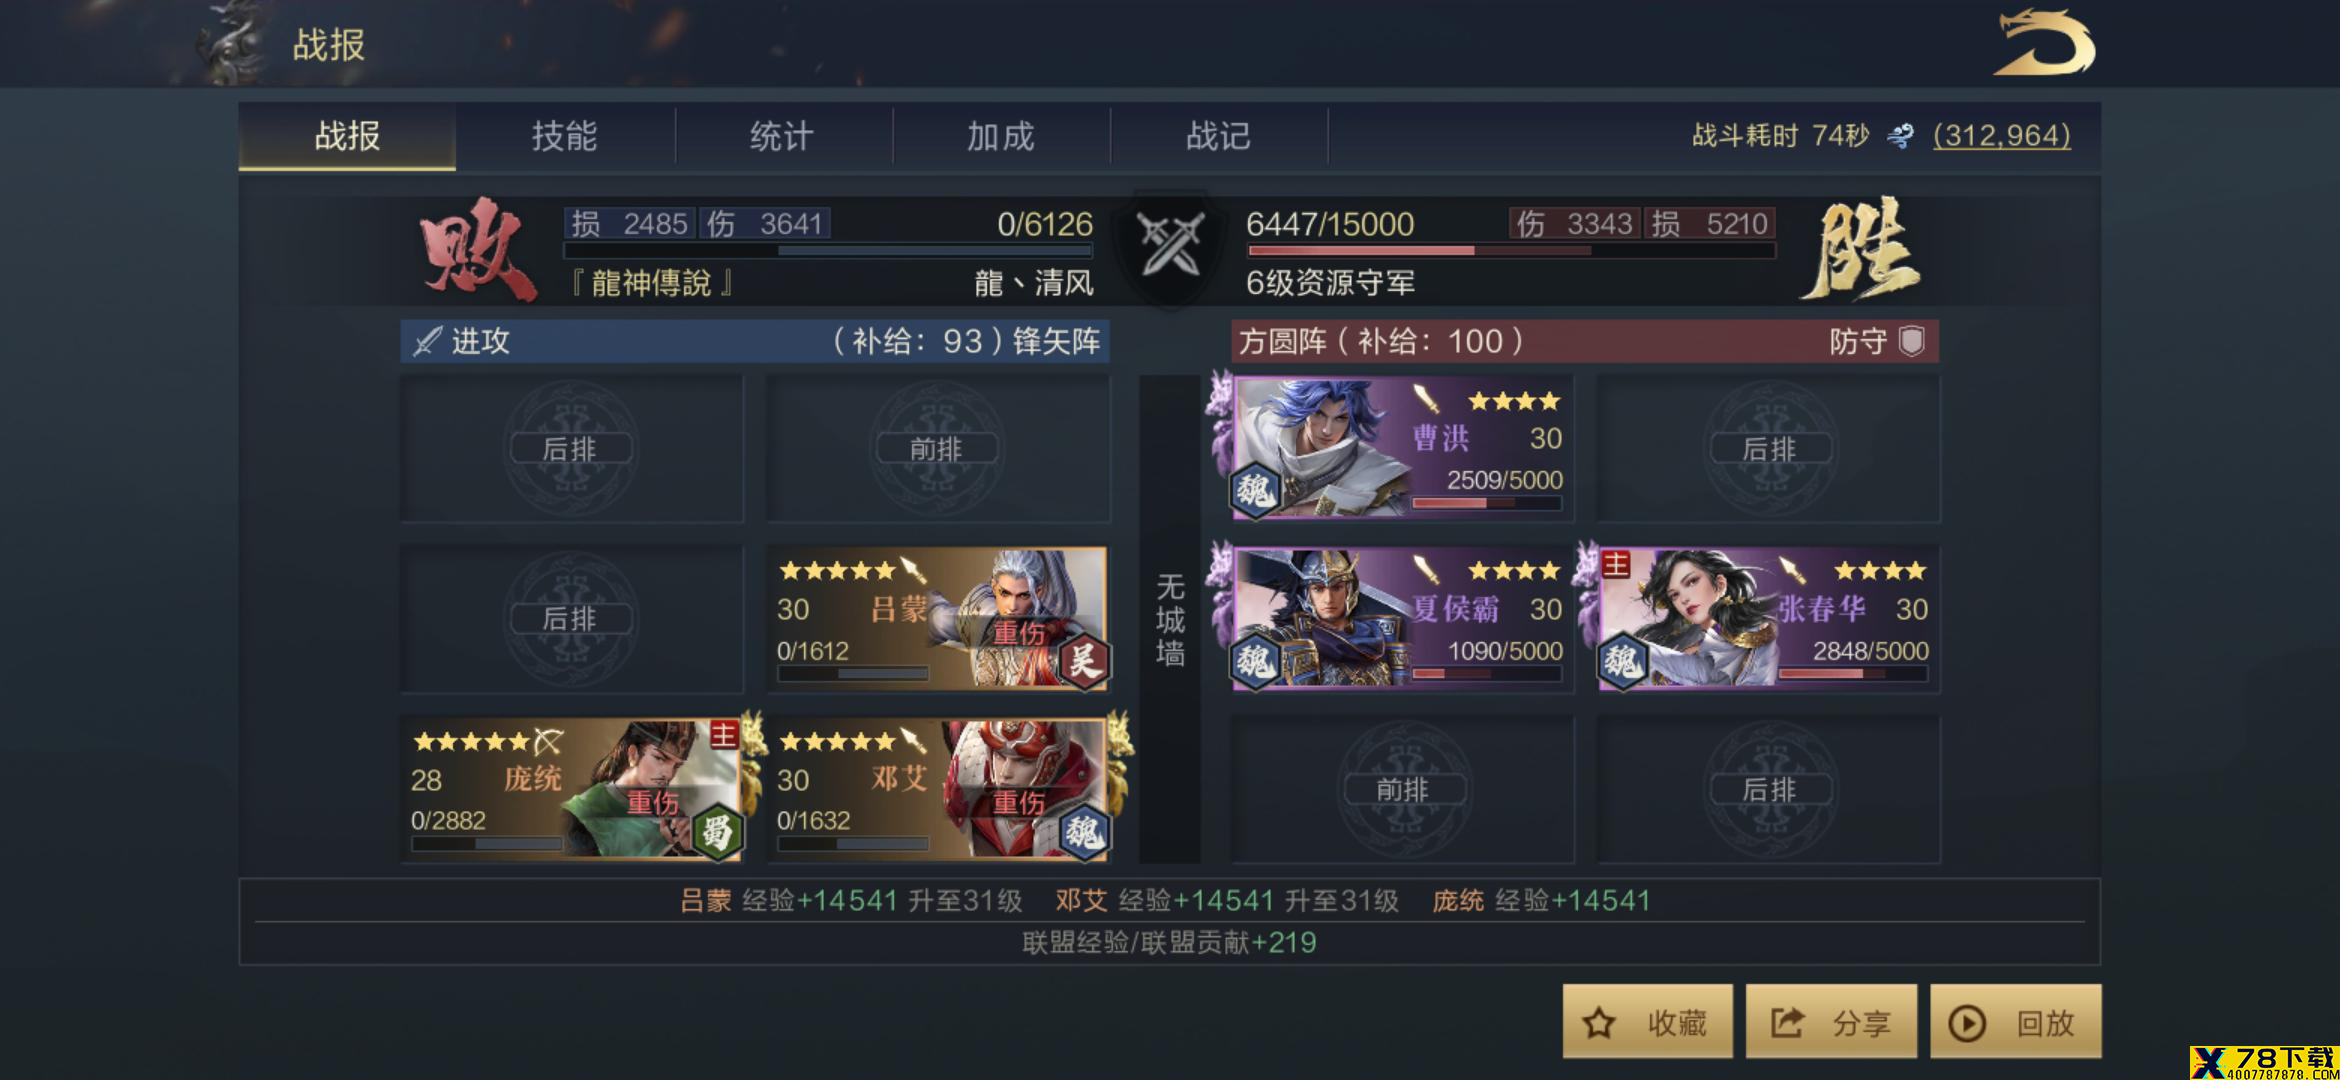Viewport: 2340px width, 1080px height.
Task: Click the 蜀 faction badge on 庞统
Action: [717, 831]
